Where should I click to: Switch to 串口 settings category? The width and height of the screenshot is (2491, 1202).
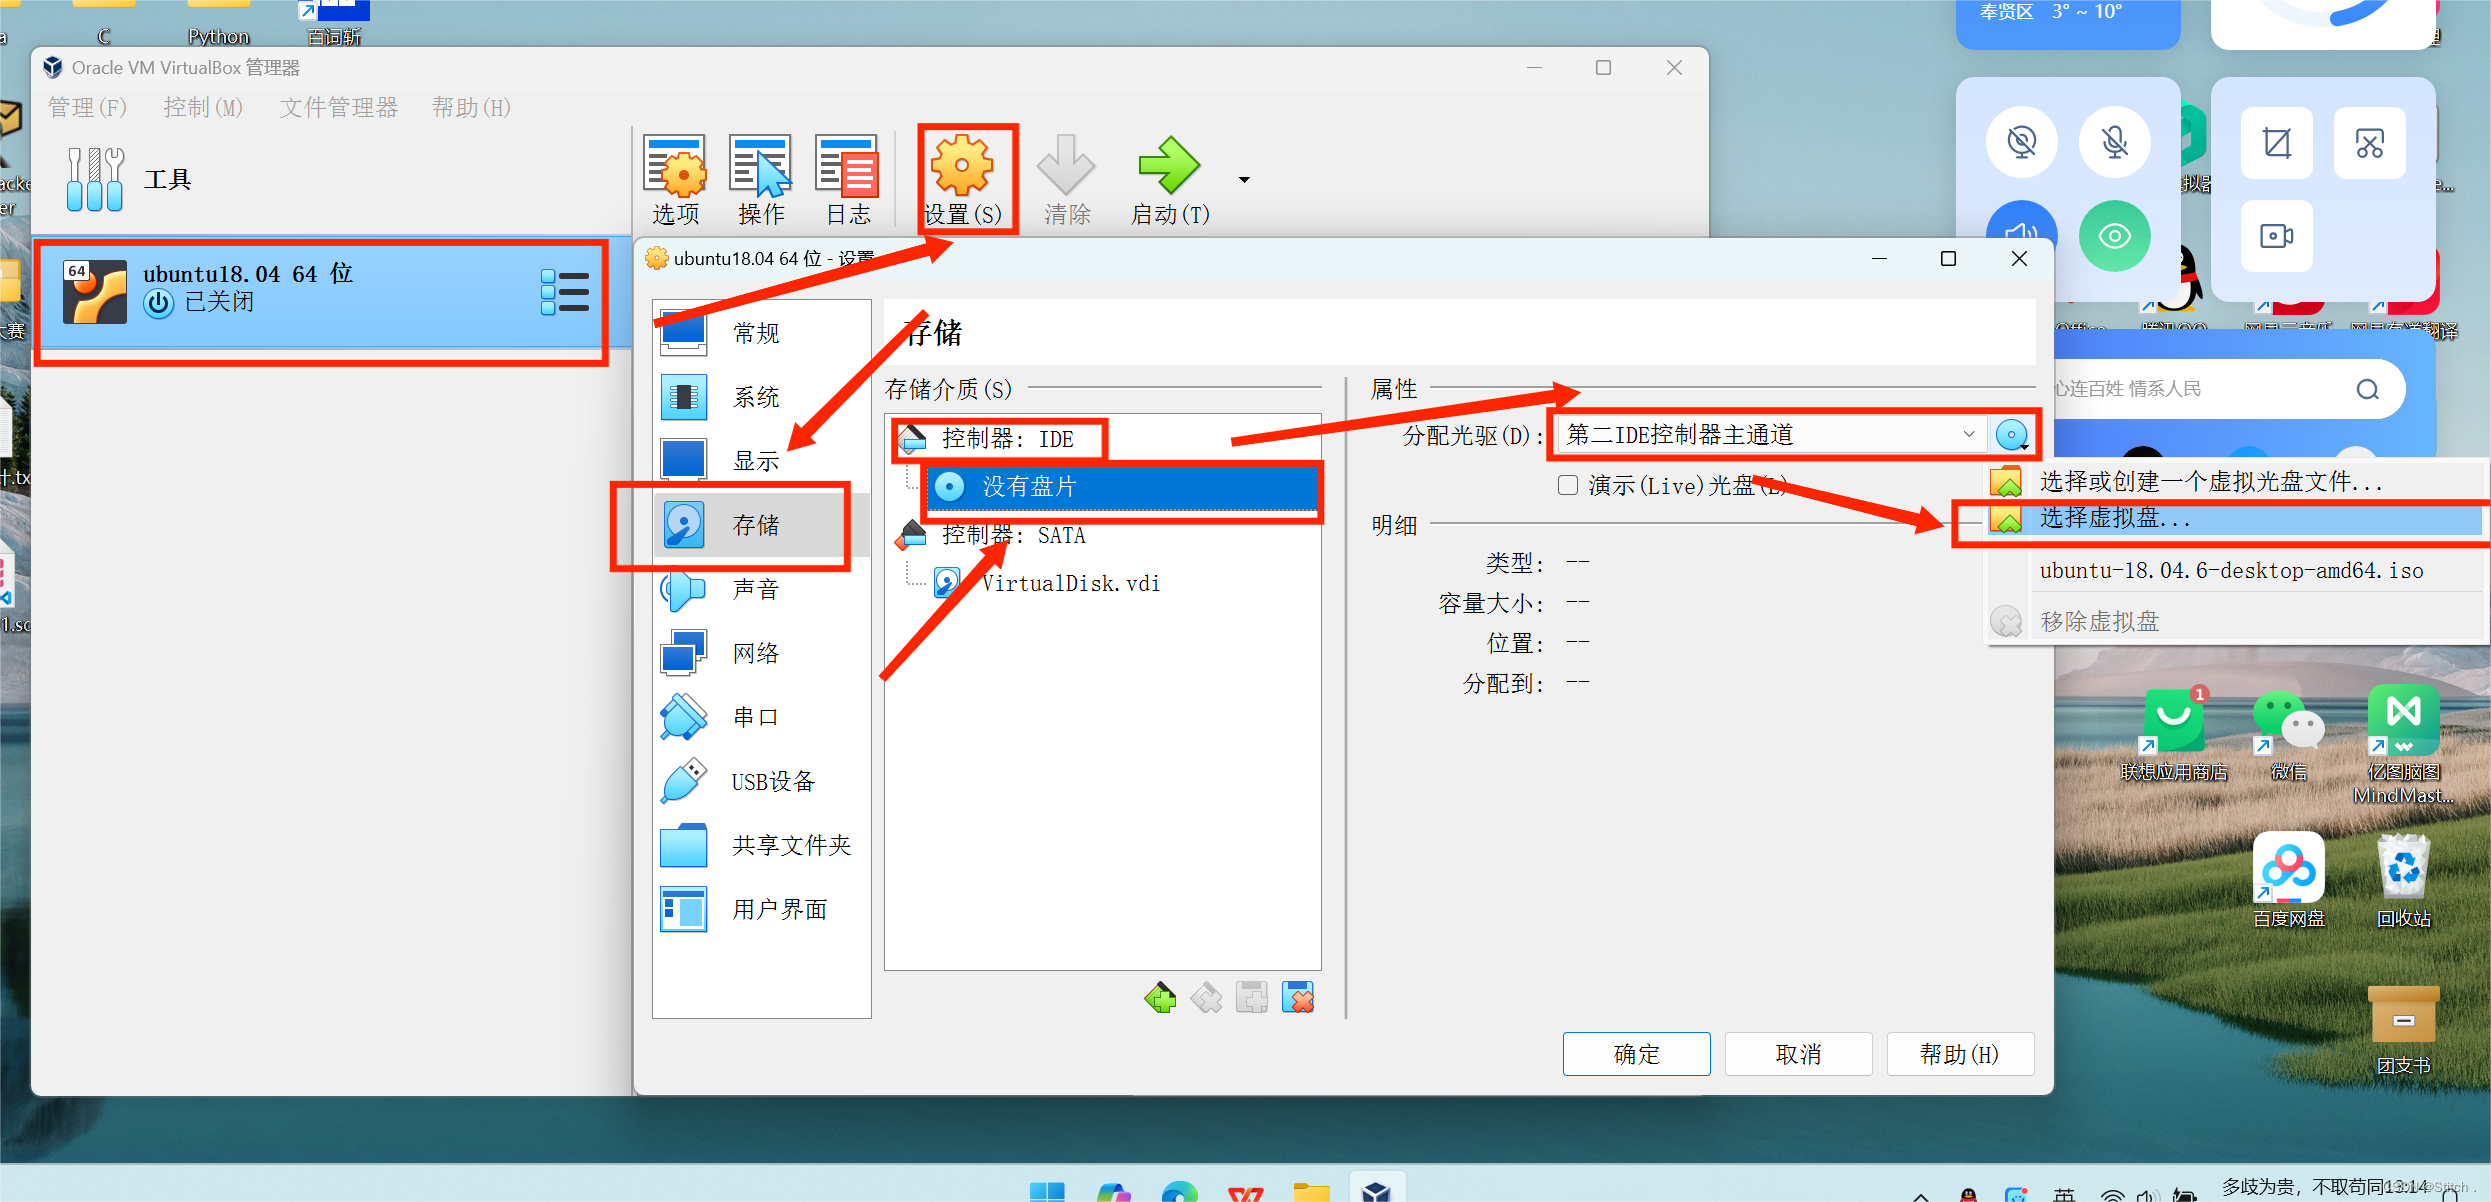(x=761, y=717)
